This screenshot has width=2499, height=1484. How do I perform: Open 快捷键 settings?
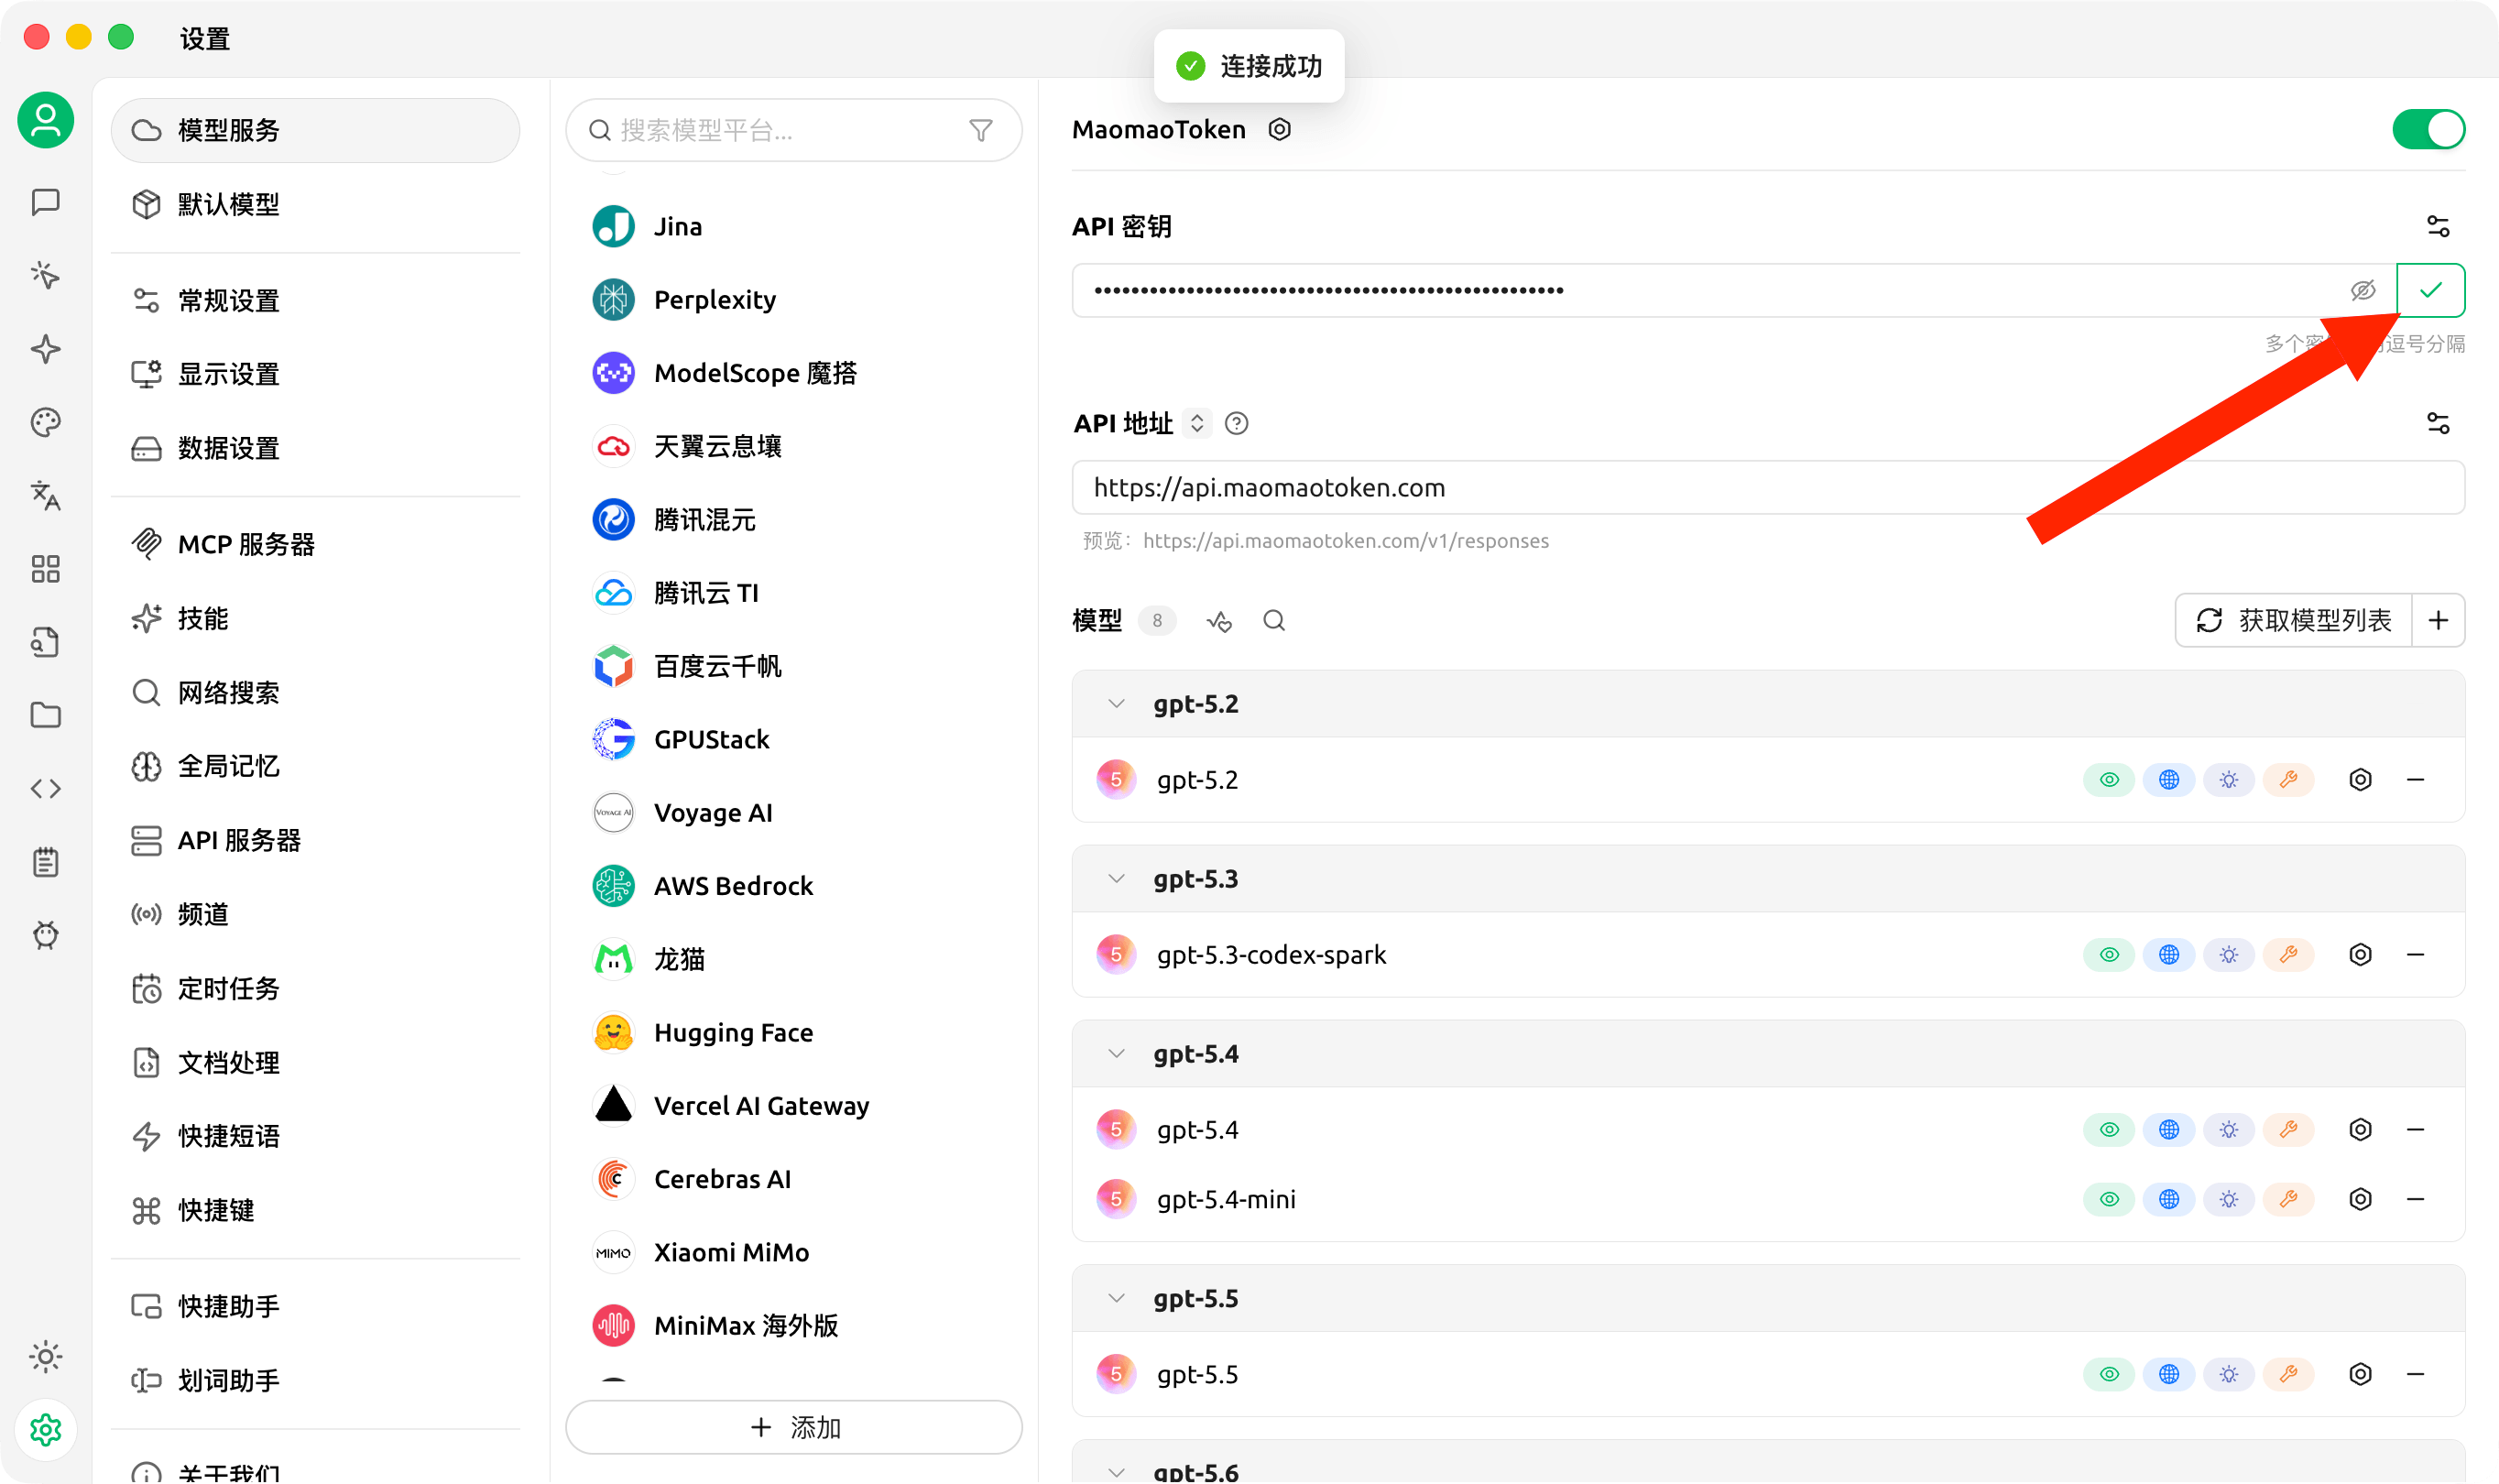pos(315,1210)
